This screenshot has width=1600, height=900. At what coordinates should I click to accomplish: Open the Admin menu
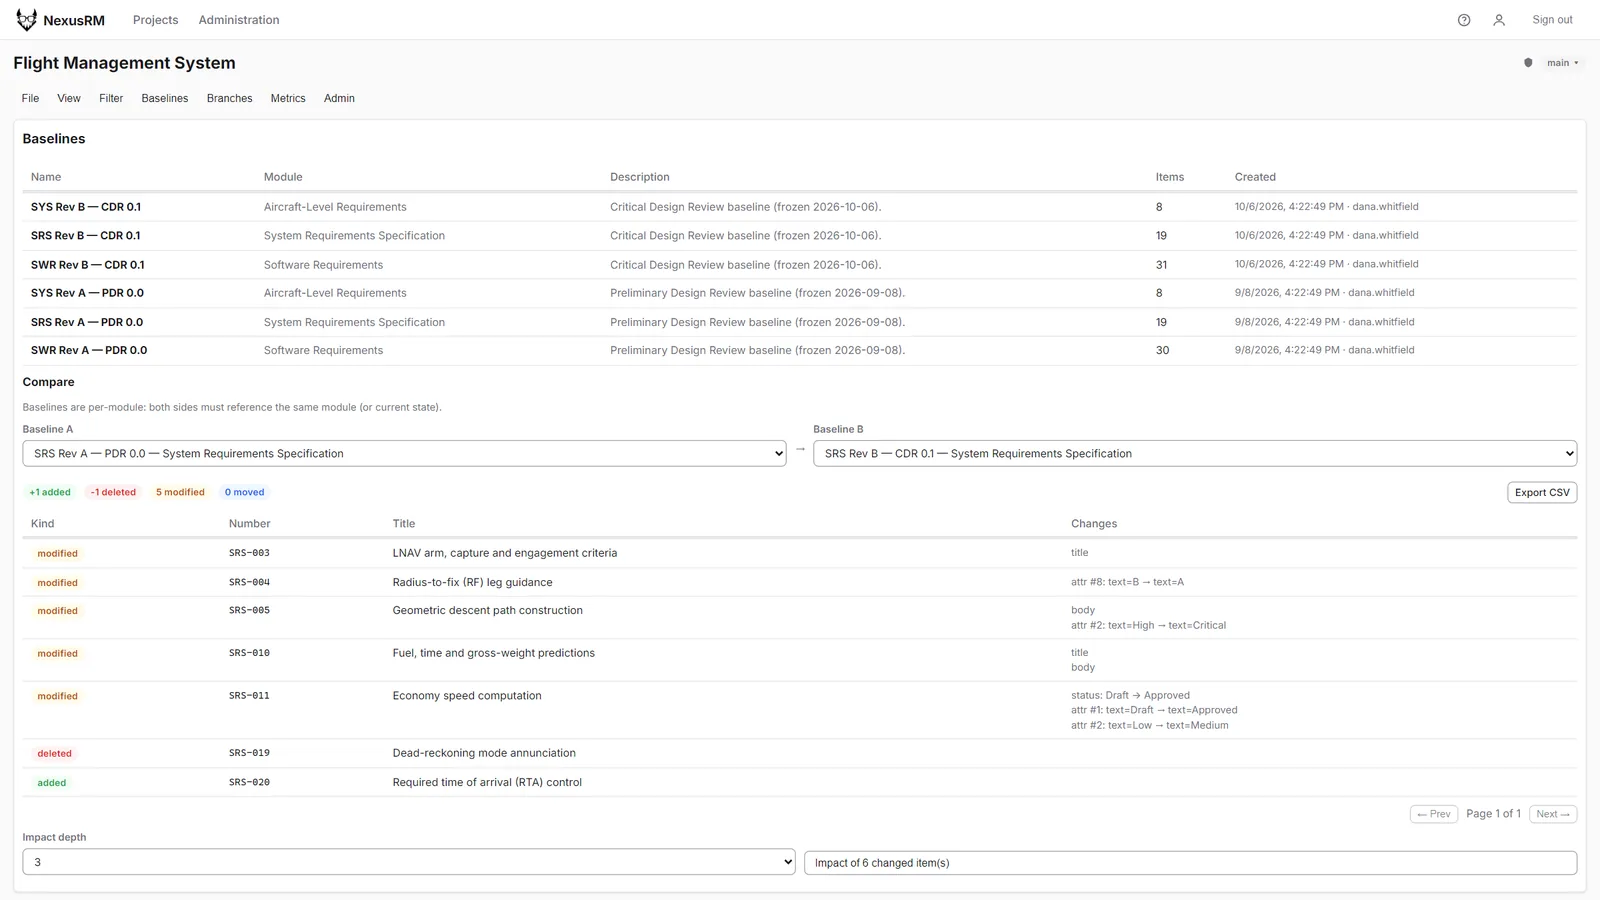(339, 98)
